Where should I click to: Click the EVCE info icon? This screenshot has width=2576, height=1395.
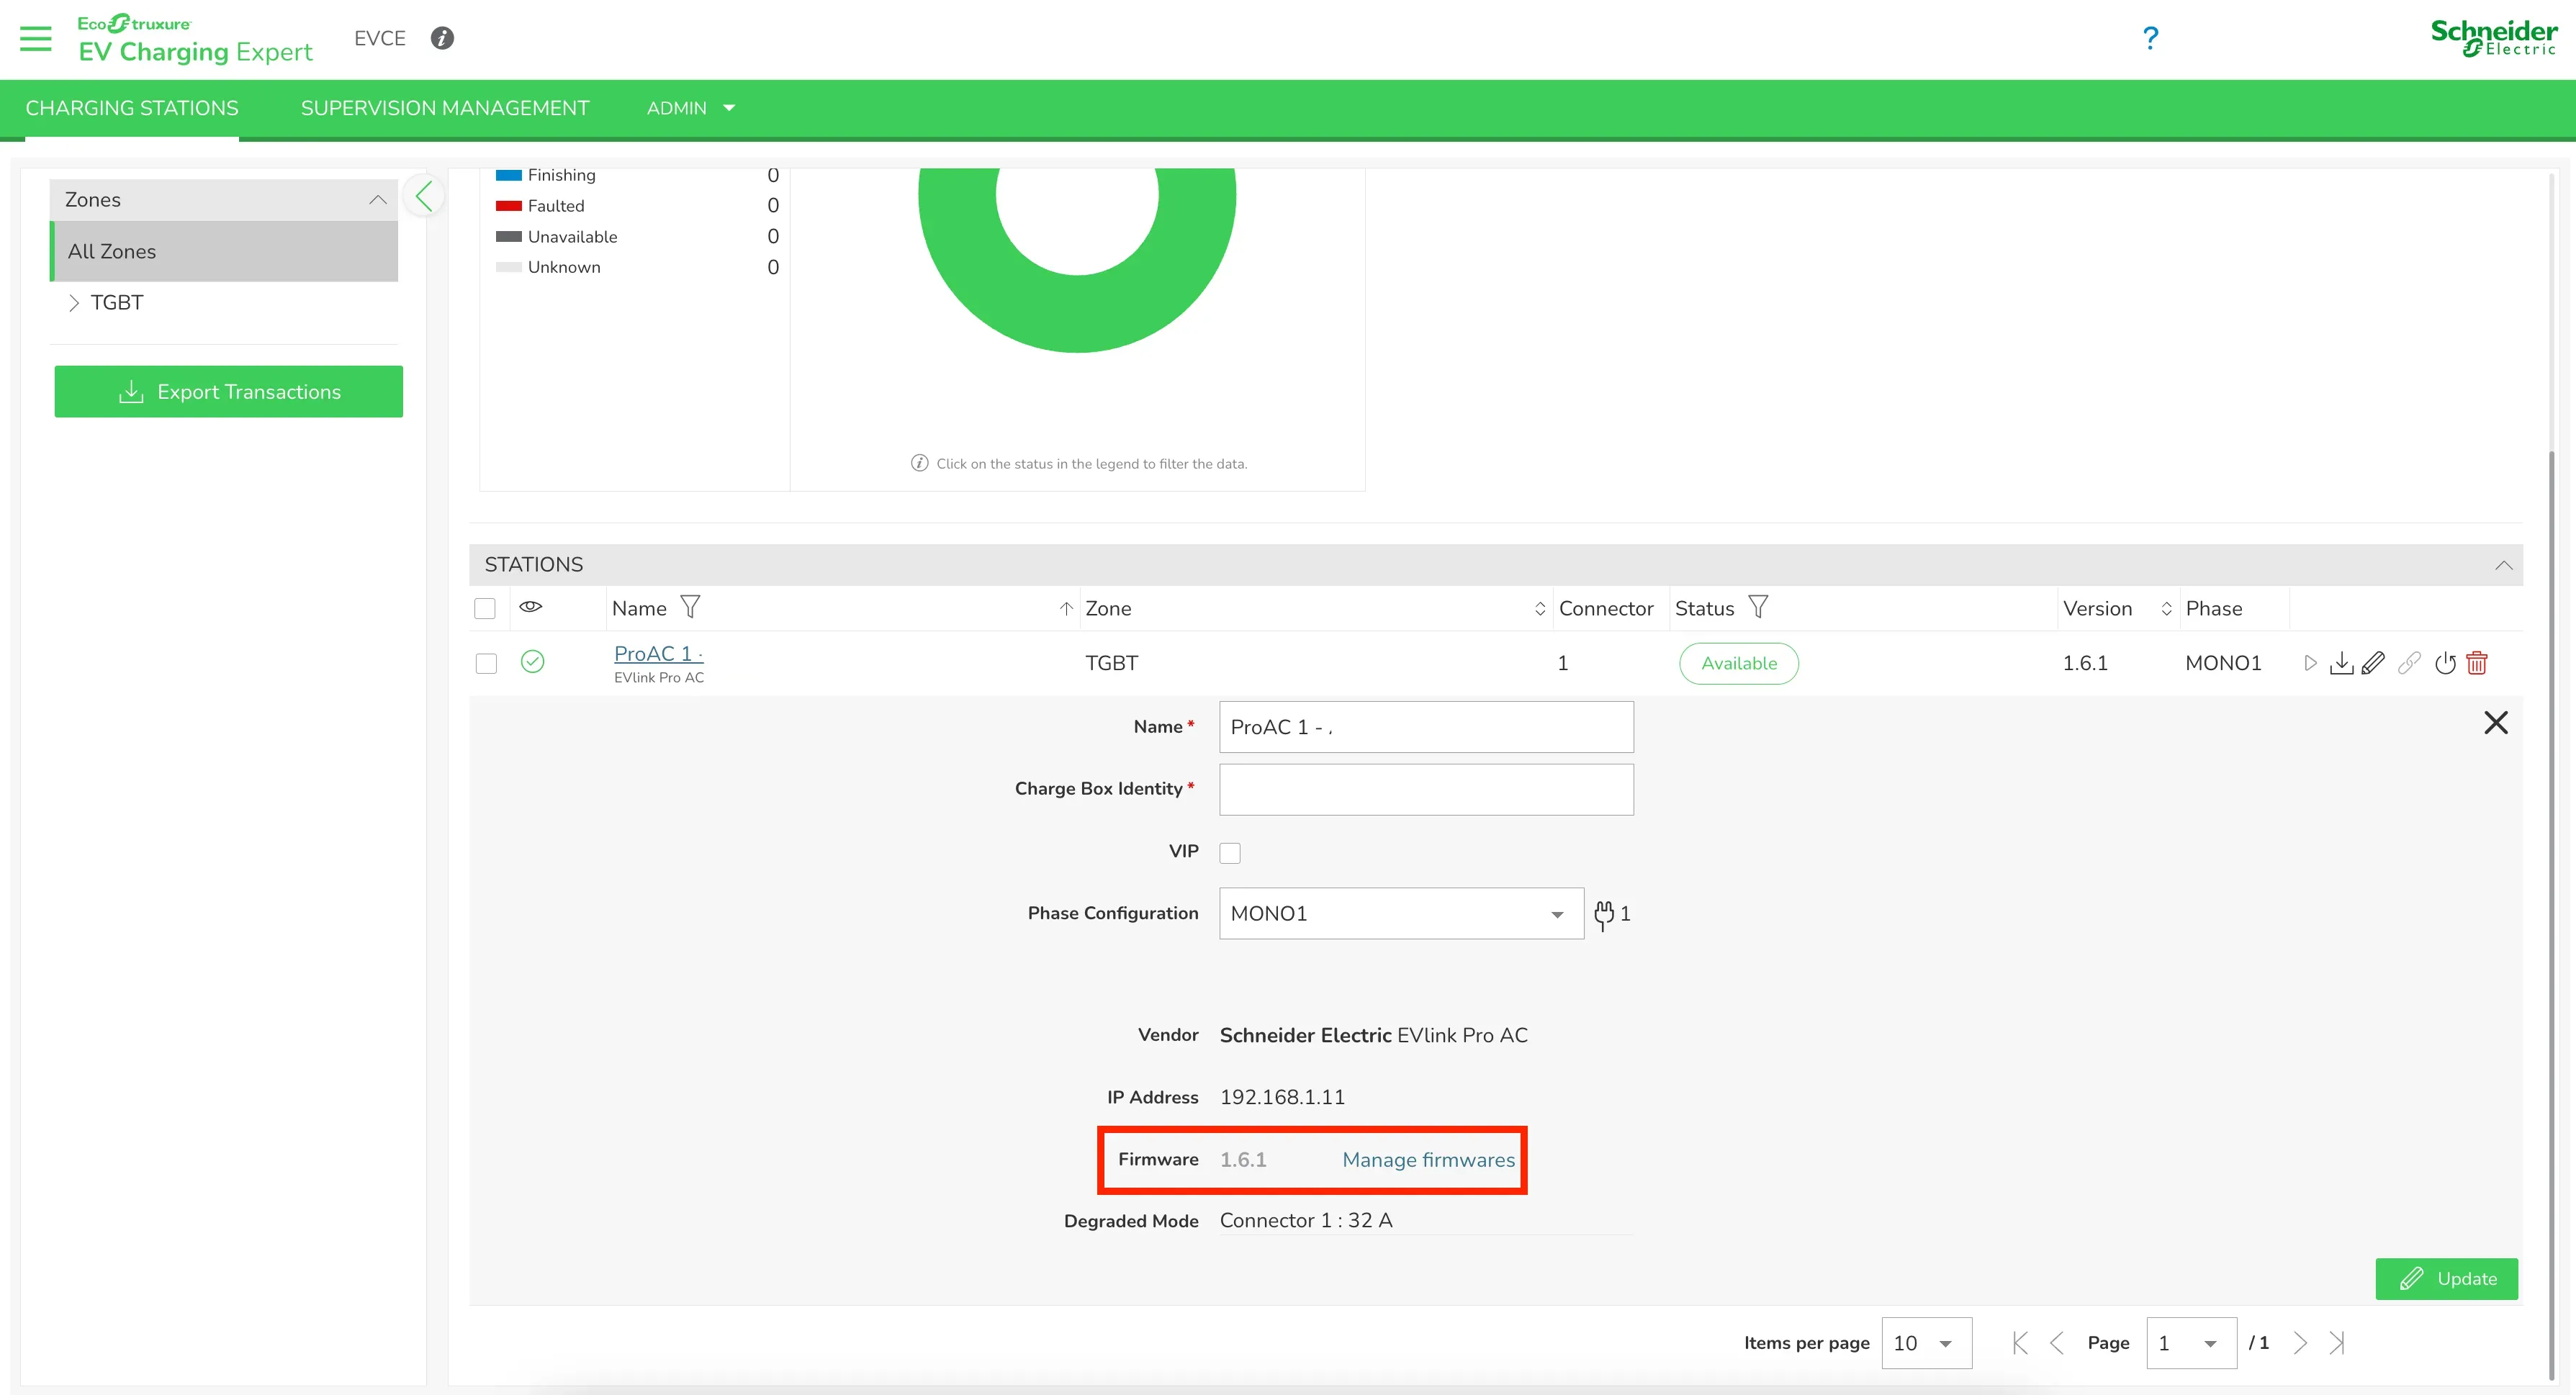point(442,38)
